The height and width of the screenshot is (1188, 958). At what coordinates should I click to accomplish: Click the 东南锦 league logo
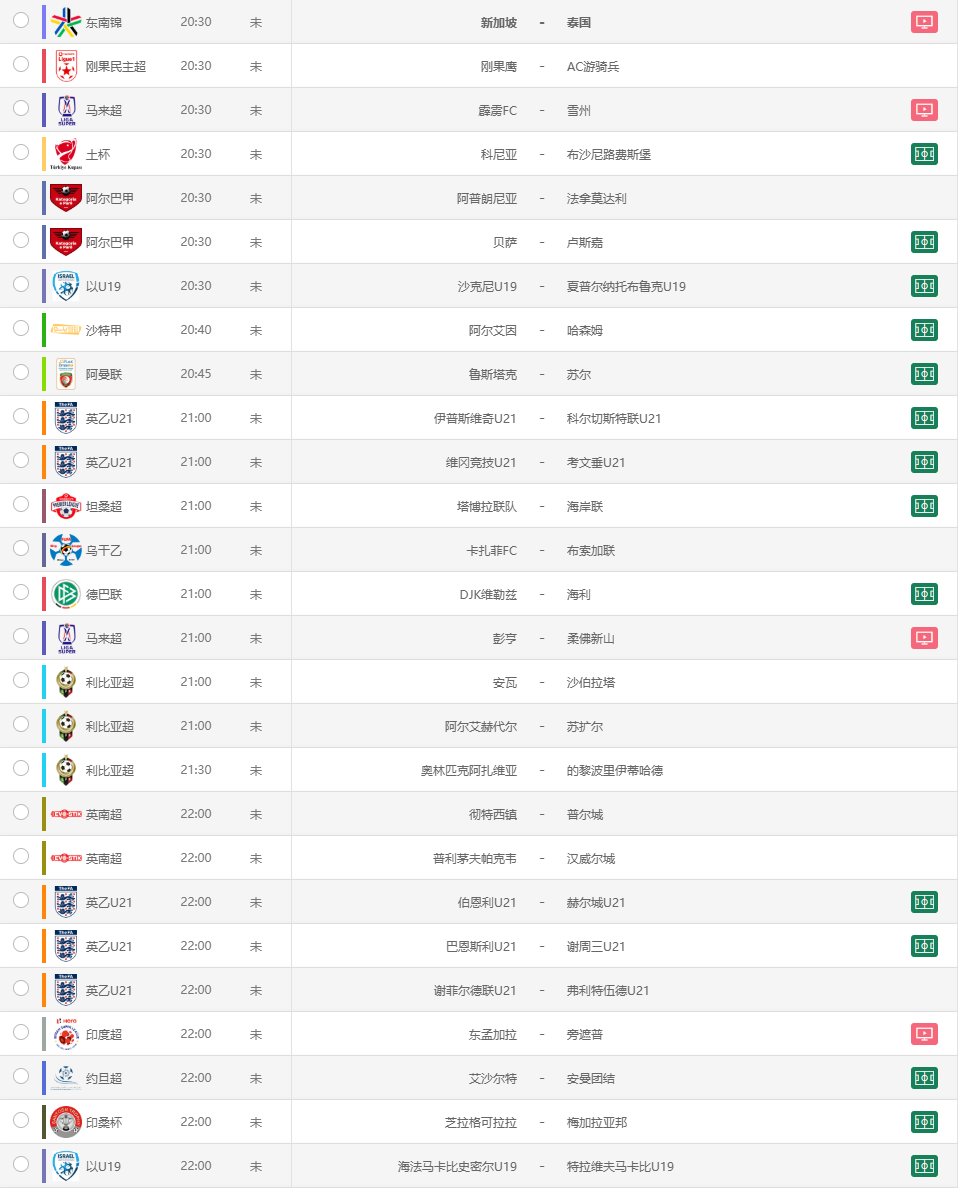66,22
